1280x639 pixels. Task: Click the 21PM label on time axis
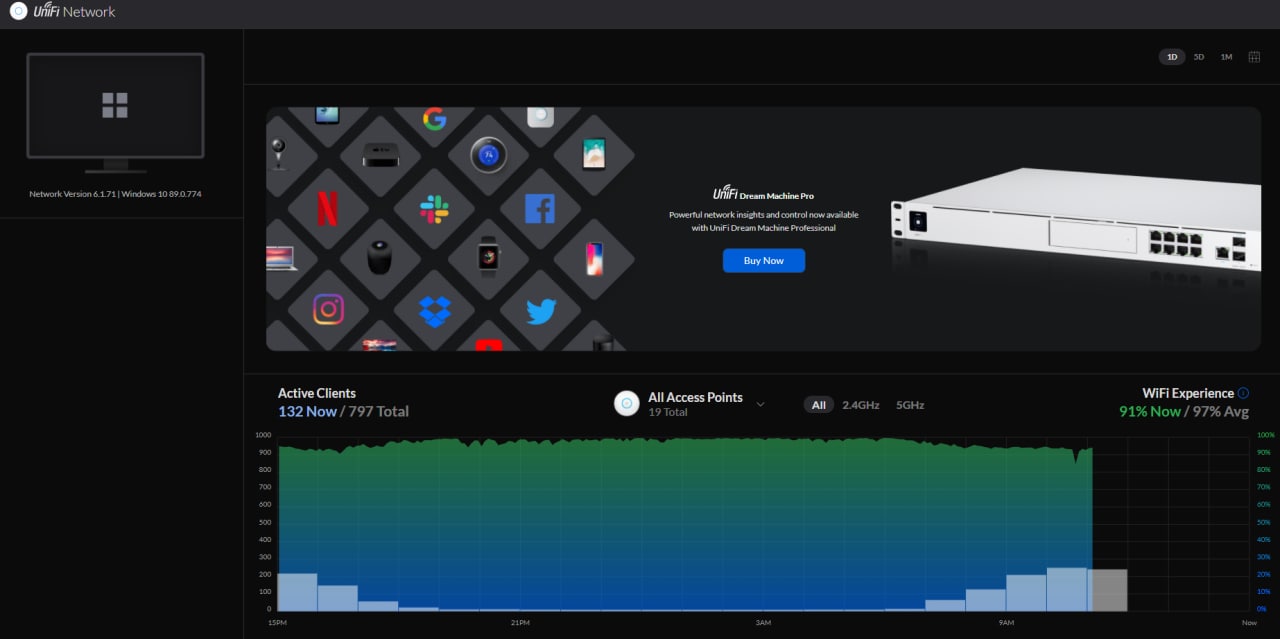tap(520, 623)
